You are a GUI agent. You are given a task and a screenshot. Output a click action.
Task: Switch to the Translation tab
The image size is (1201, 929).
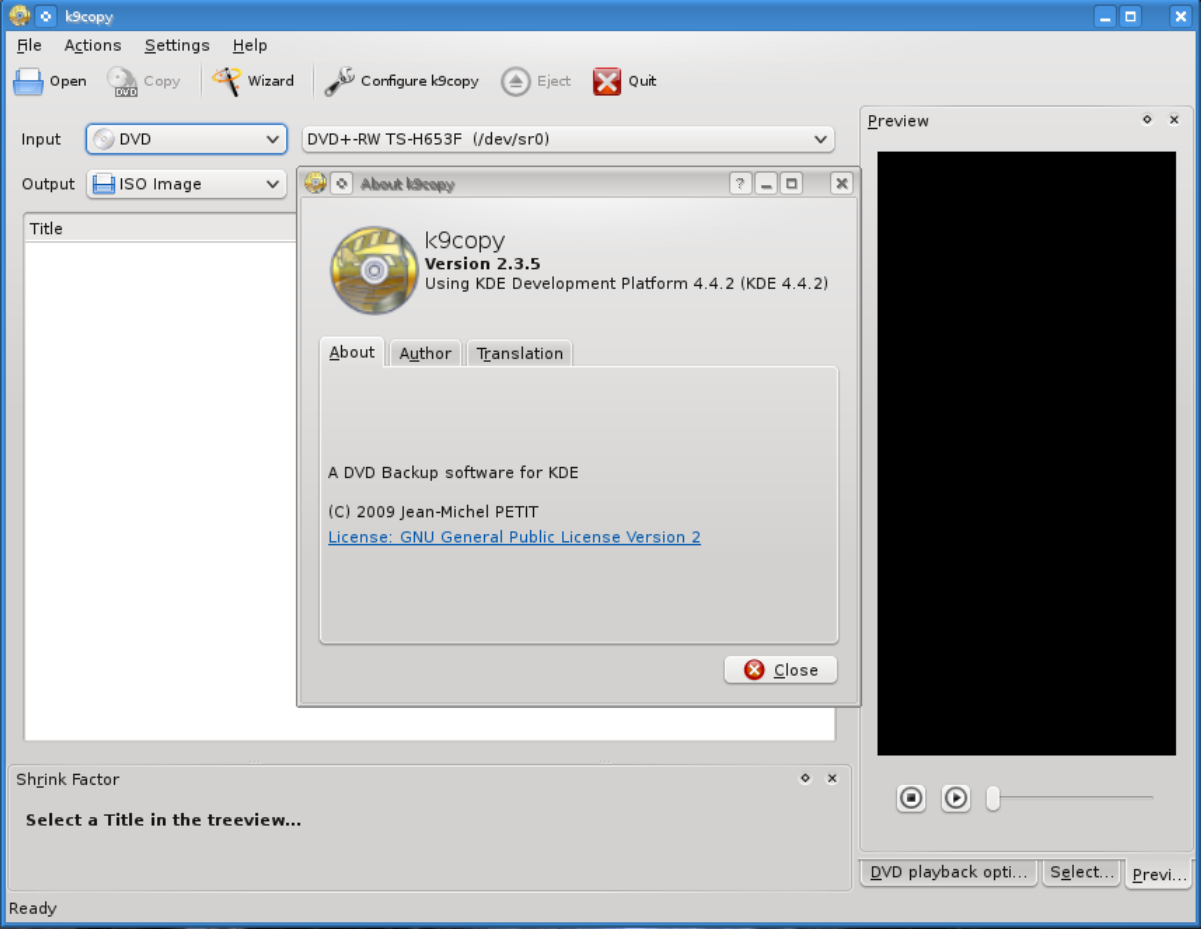point(520,353)
